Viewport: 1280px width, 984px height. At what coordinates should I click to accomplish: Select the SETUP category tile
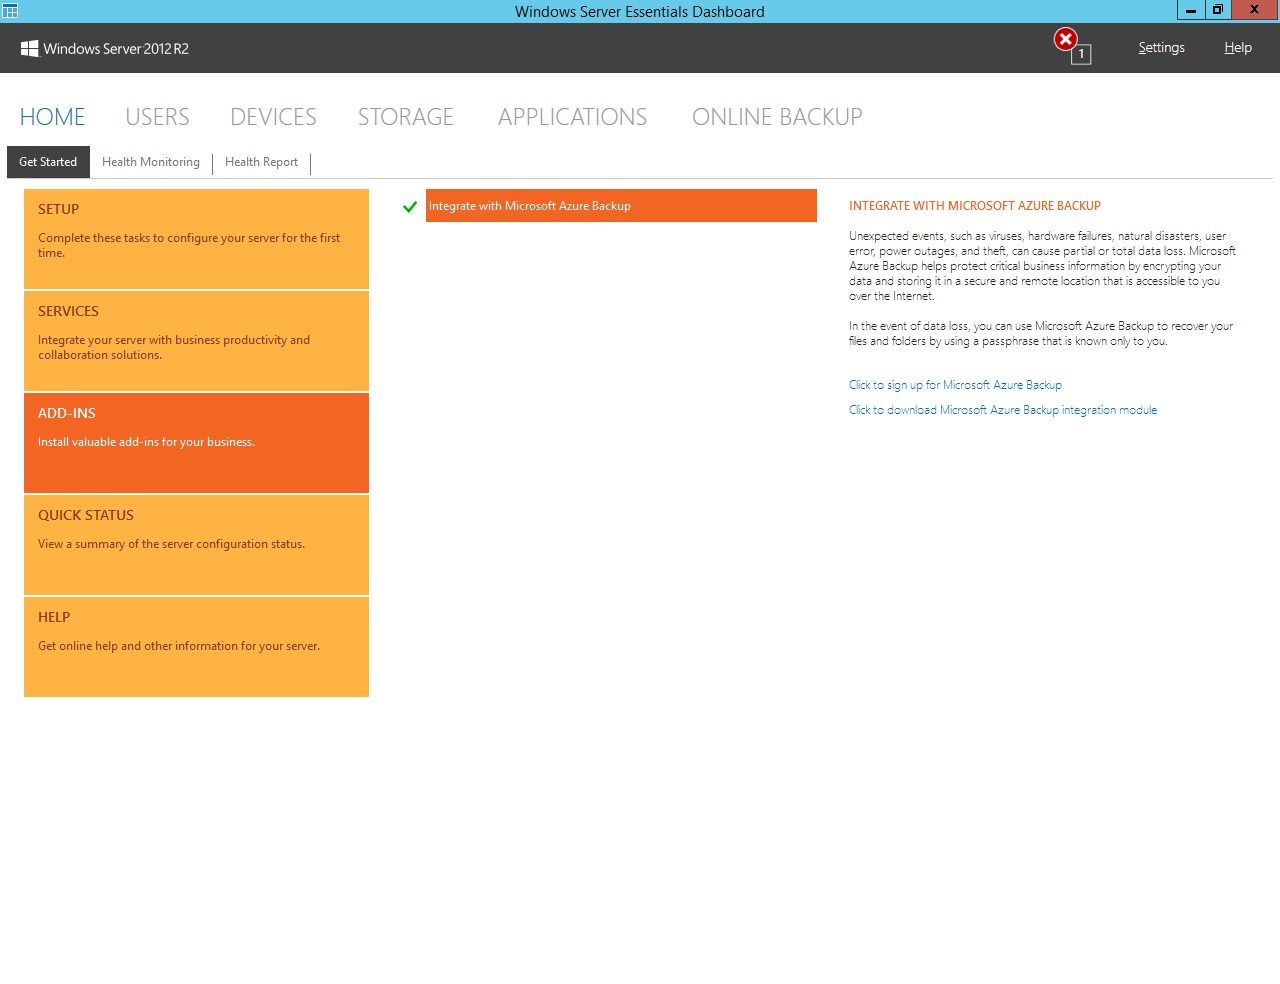coord(196,239)
